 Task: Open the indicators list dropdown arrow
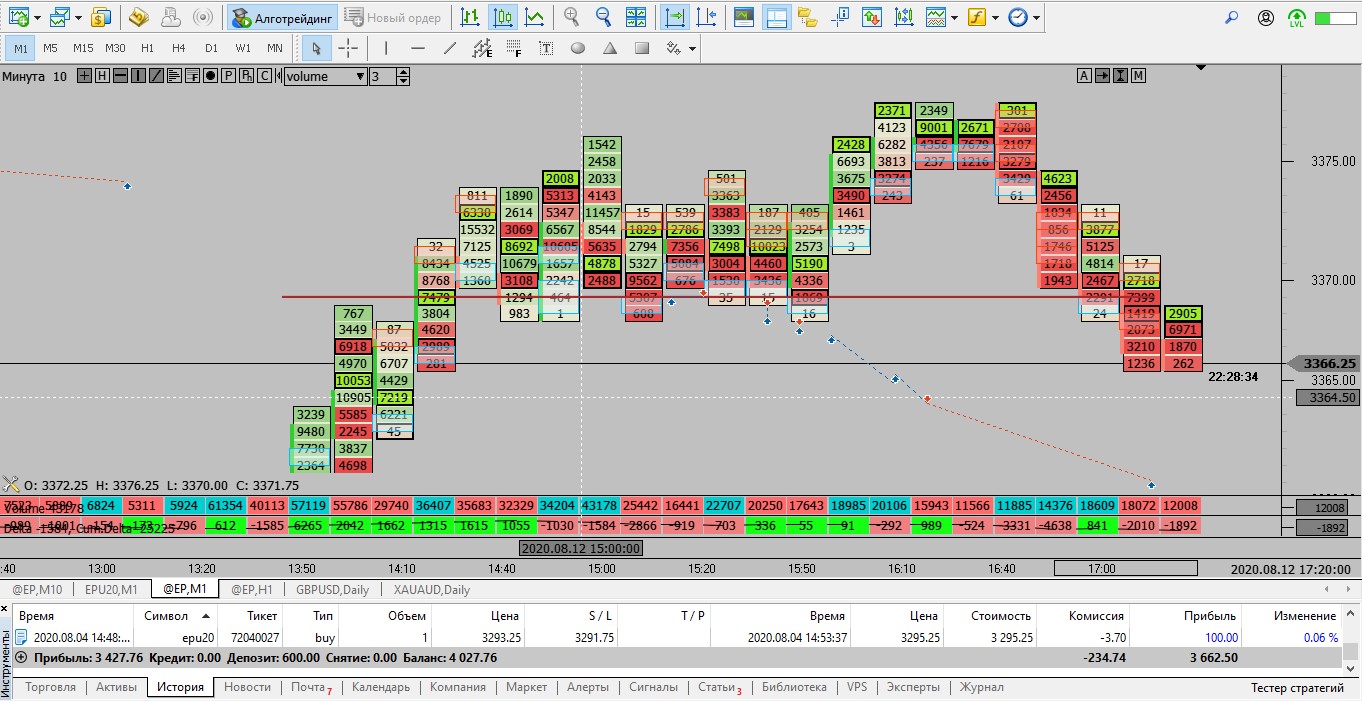[x=955, y=18]
